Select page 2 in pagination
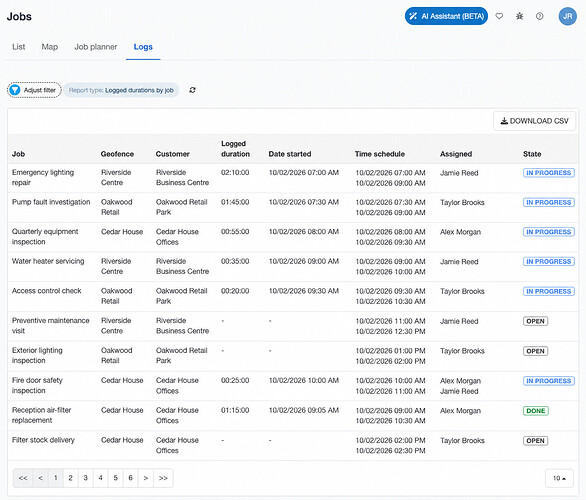586x500 pixels. 71,478
